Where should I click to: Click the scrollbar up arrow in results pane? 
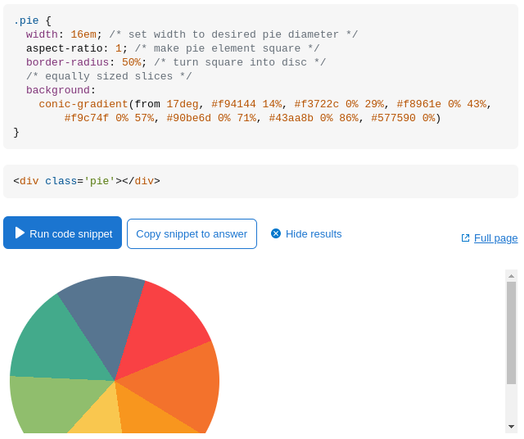pos(511,276)
